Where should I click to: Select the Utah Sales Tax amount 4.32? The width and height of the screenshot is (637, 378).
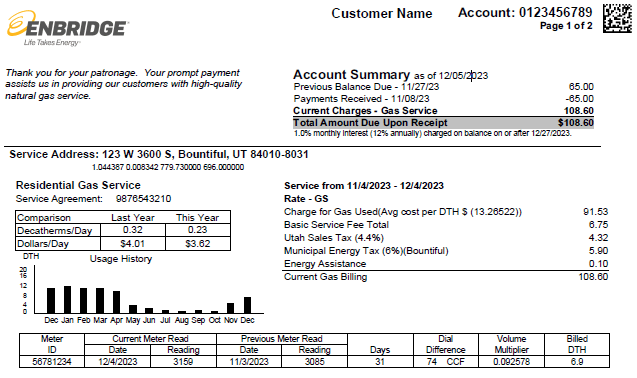point(598,238)
